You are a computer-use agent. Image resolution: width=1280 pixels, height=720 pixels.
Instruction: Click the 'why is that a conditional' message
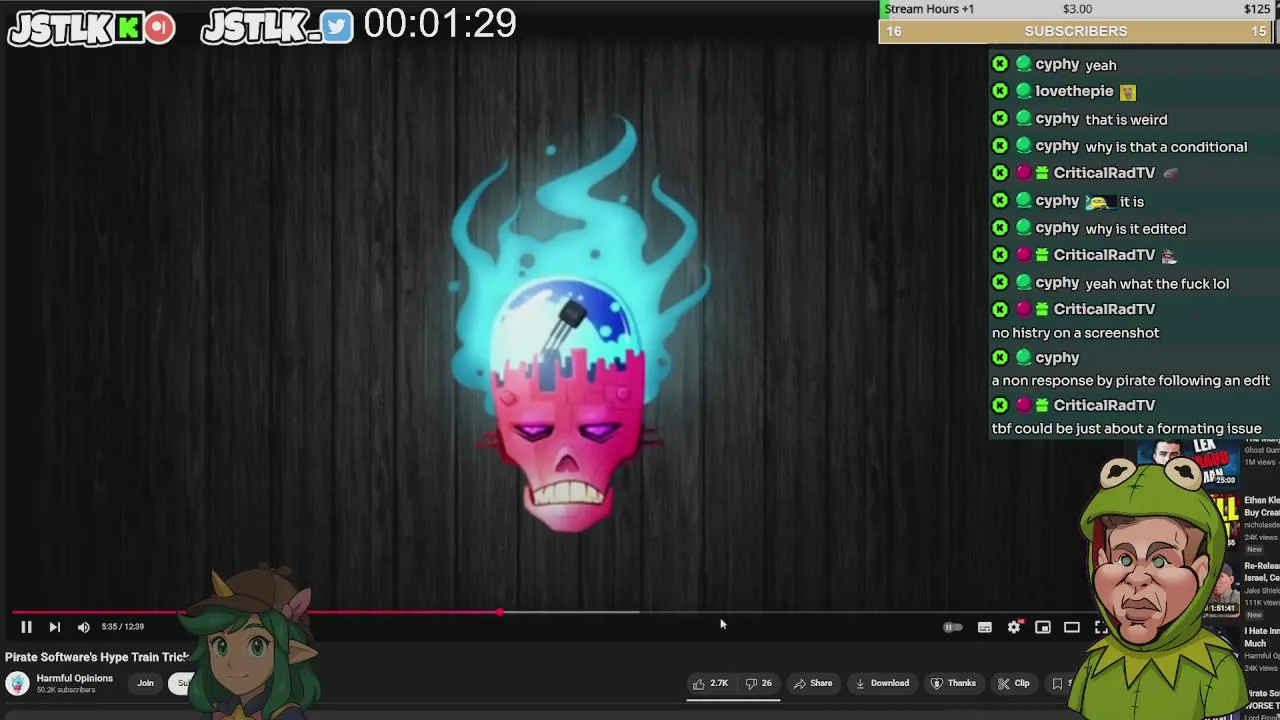[x=1166, y=147]
